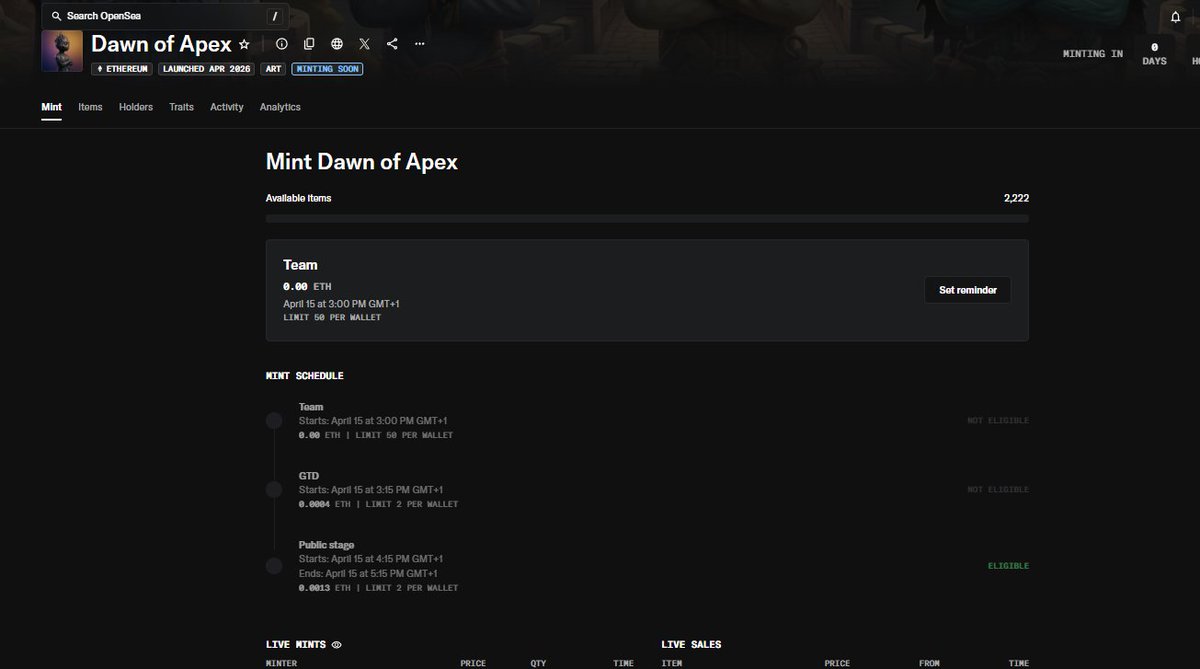Click NOT ELIGIBLE label beside GTD stage

click(x=997, y=490)
